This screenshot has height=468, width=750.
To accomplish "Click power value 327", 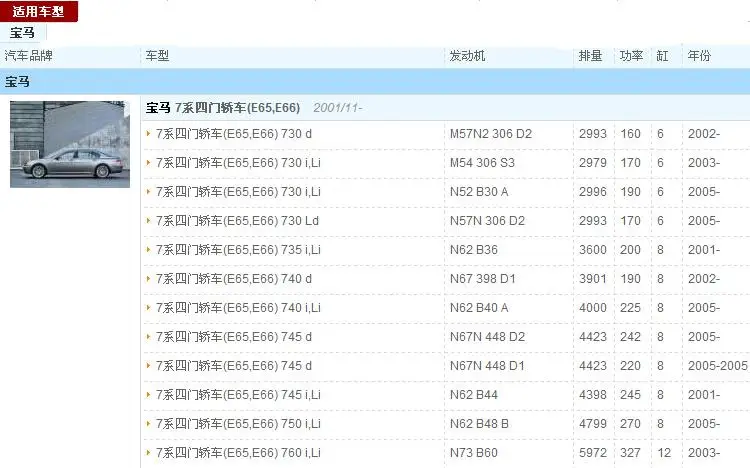I will [x=630, y=452].
